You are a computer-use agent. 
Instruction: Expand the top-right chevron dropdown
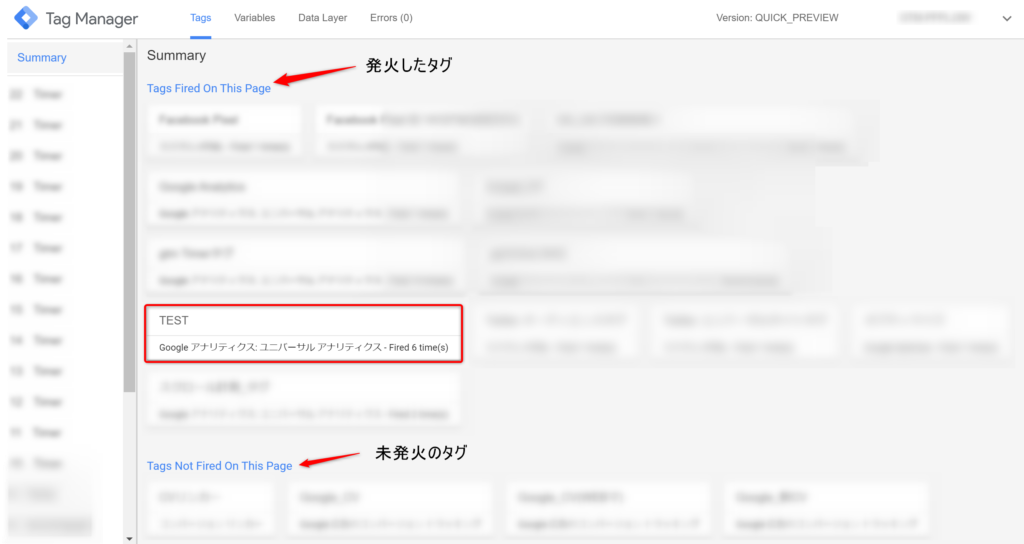[x=1006, y=18]
